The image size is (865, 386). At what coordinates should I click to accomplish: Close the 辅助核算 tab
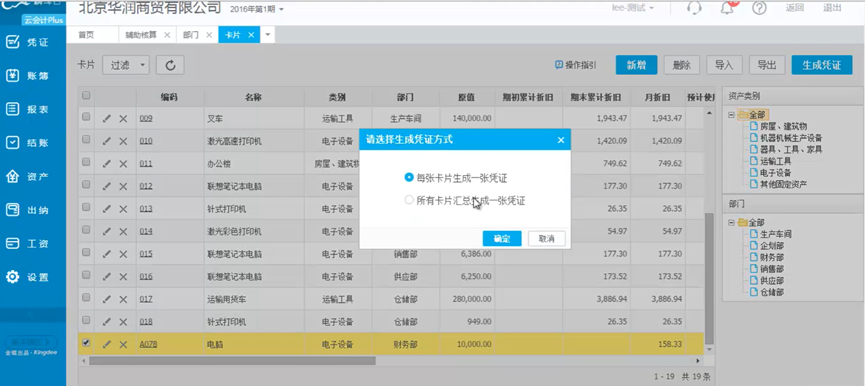(167, 35)
